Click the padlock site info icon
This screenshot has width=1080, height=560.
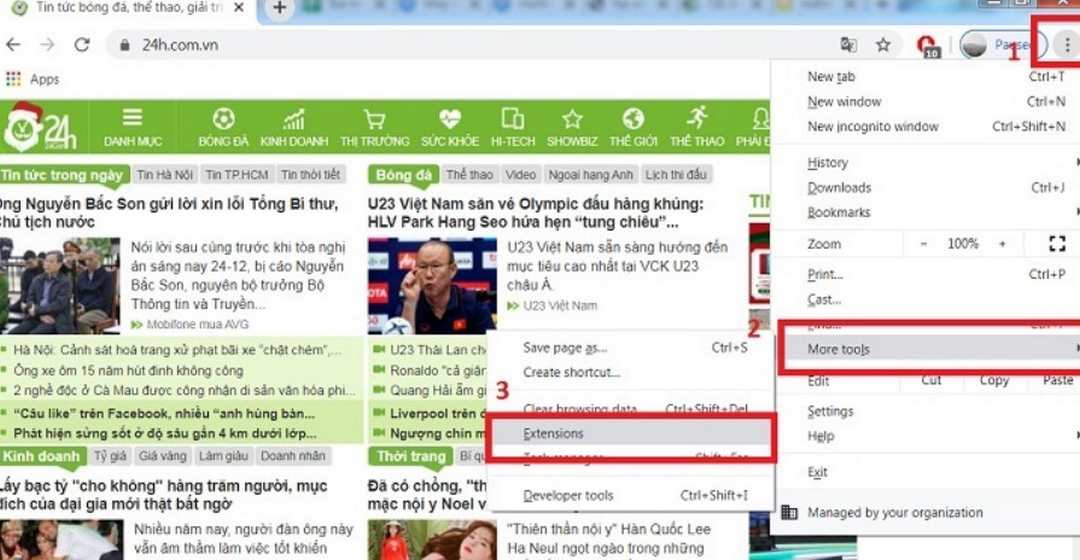click(125, 45)
